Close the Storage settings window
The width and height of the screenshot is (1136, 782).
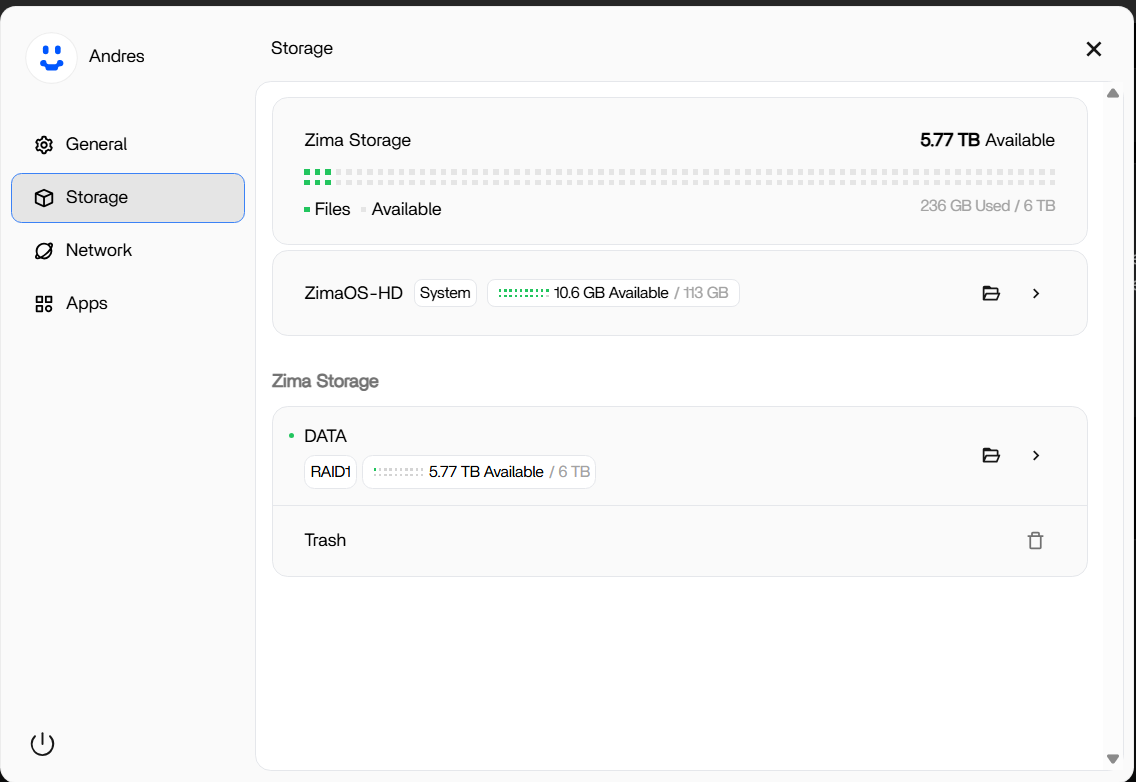(x=1093, y=49)
